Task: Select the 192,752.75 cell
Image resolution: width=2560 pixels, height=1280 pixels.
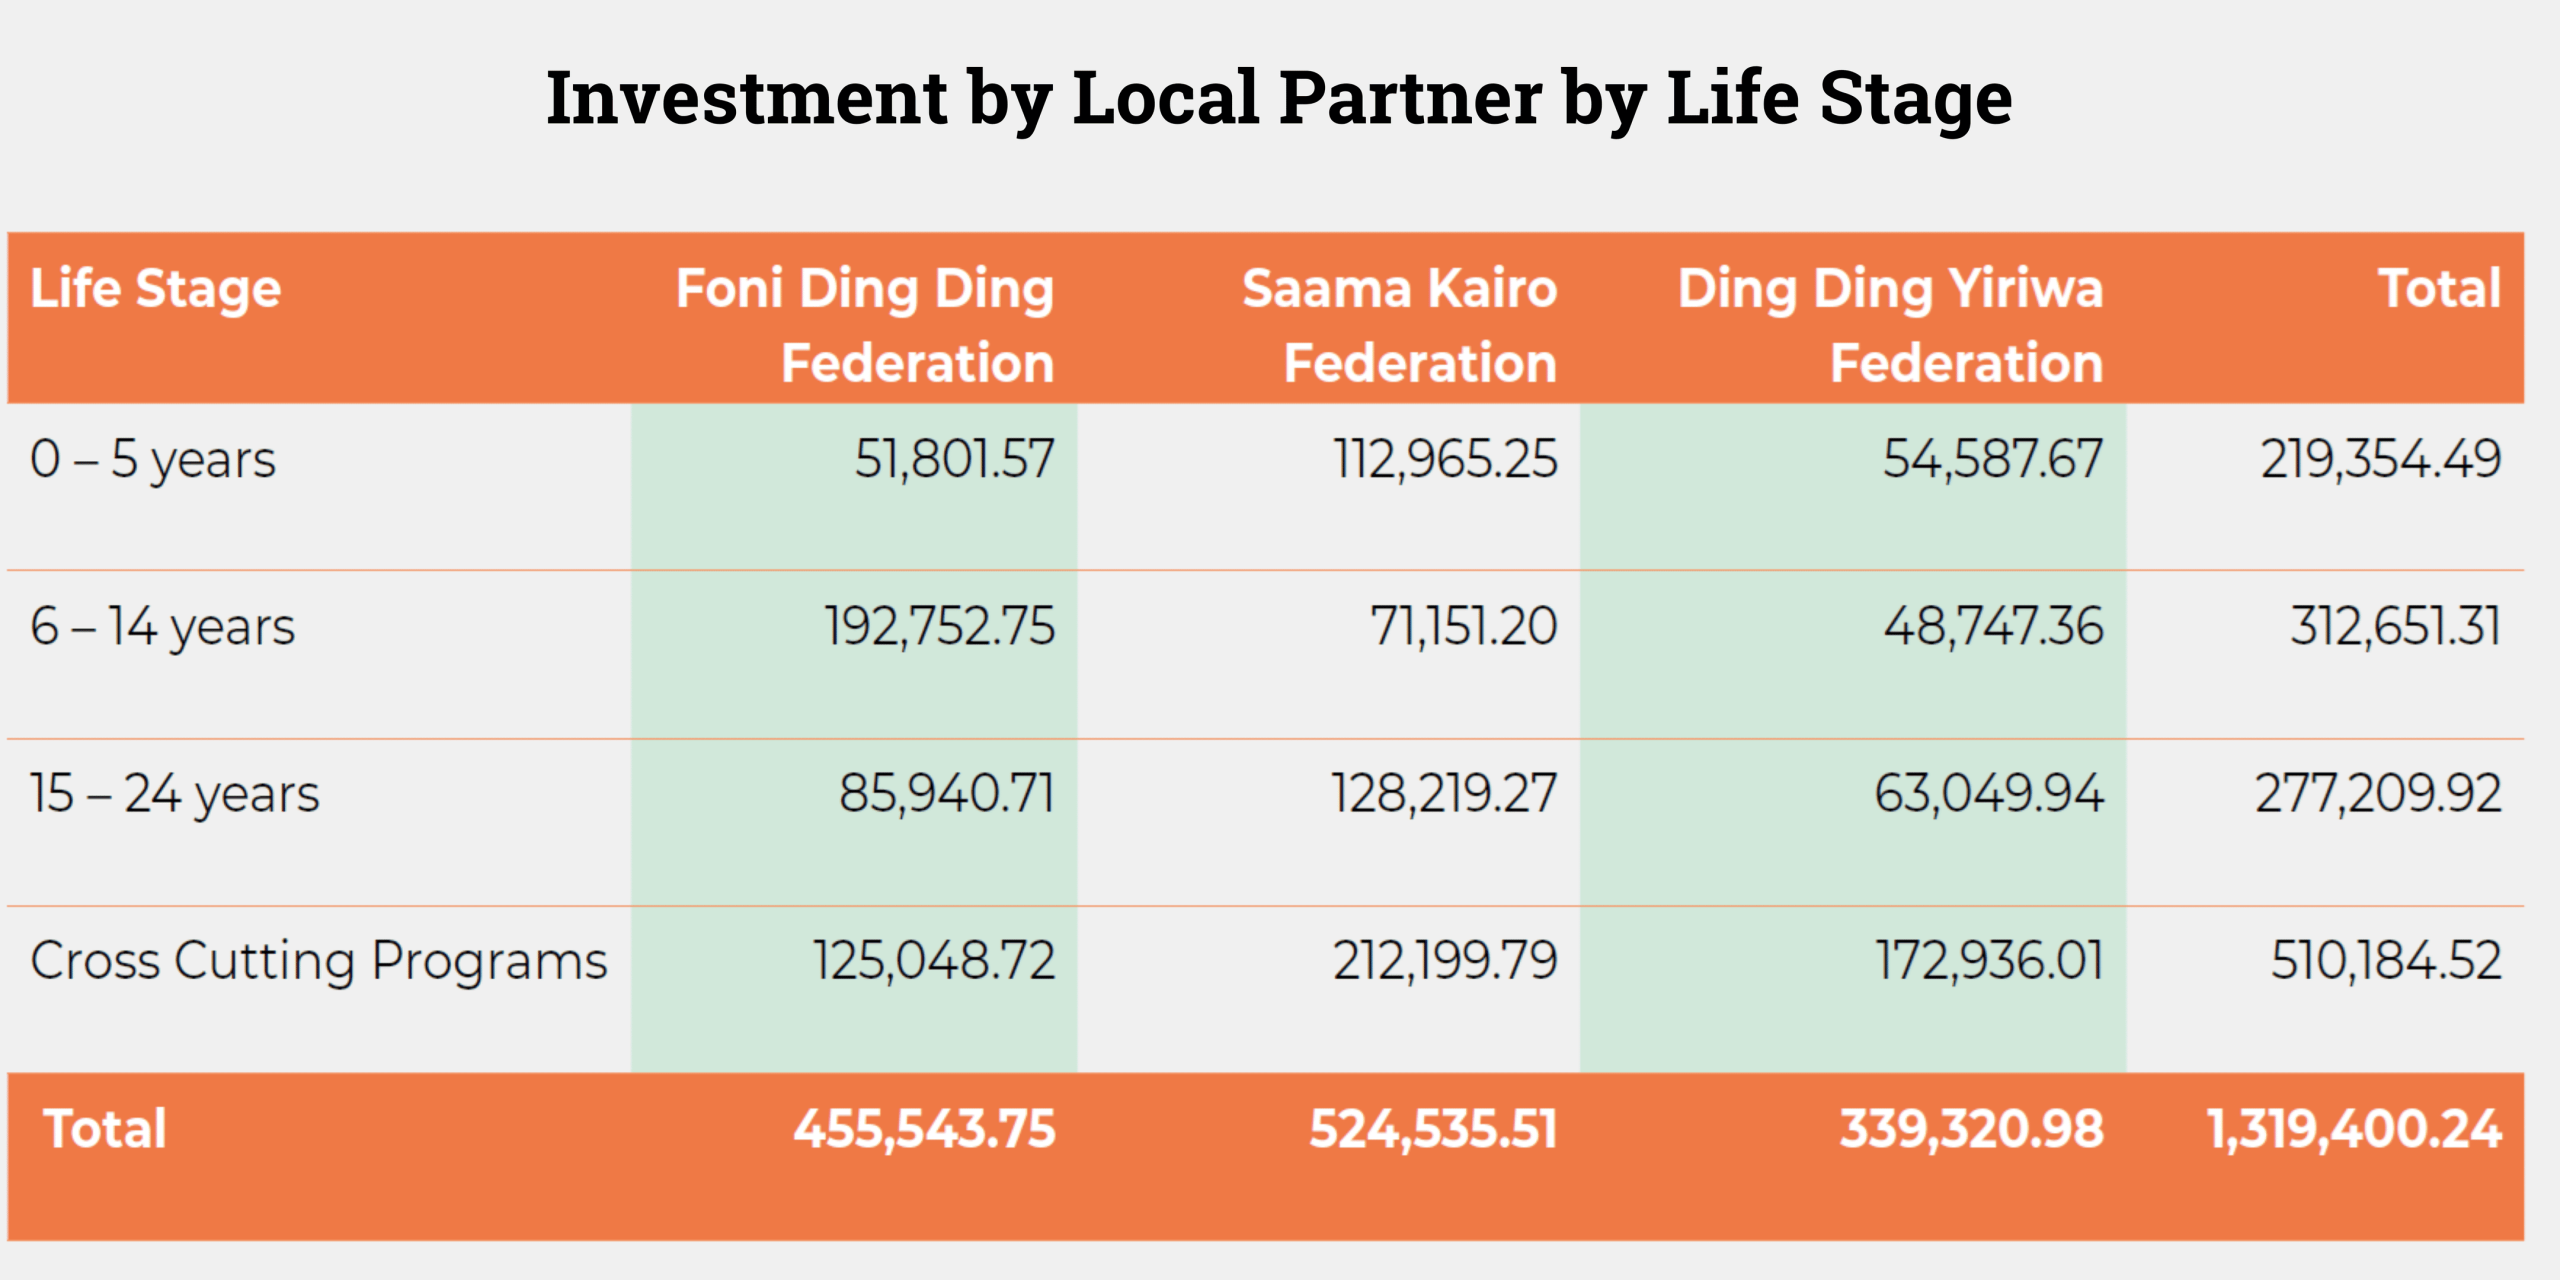Action: (939, 627)
